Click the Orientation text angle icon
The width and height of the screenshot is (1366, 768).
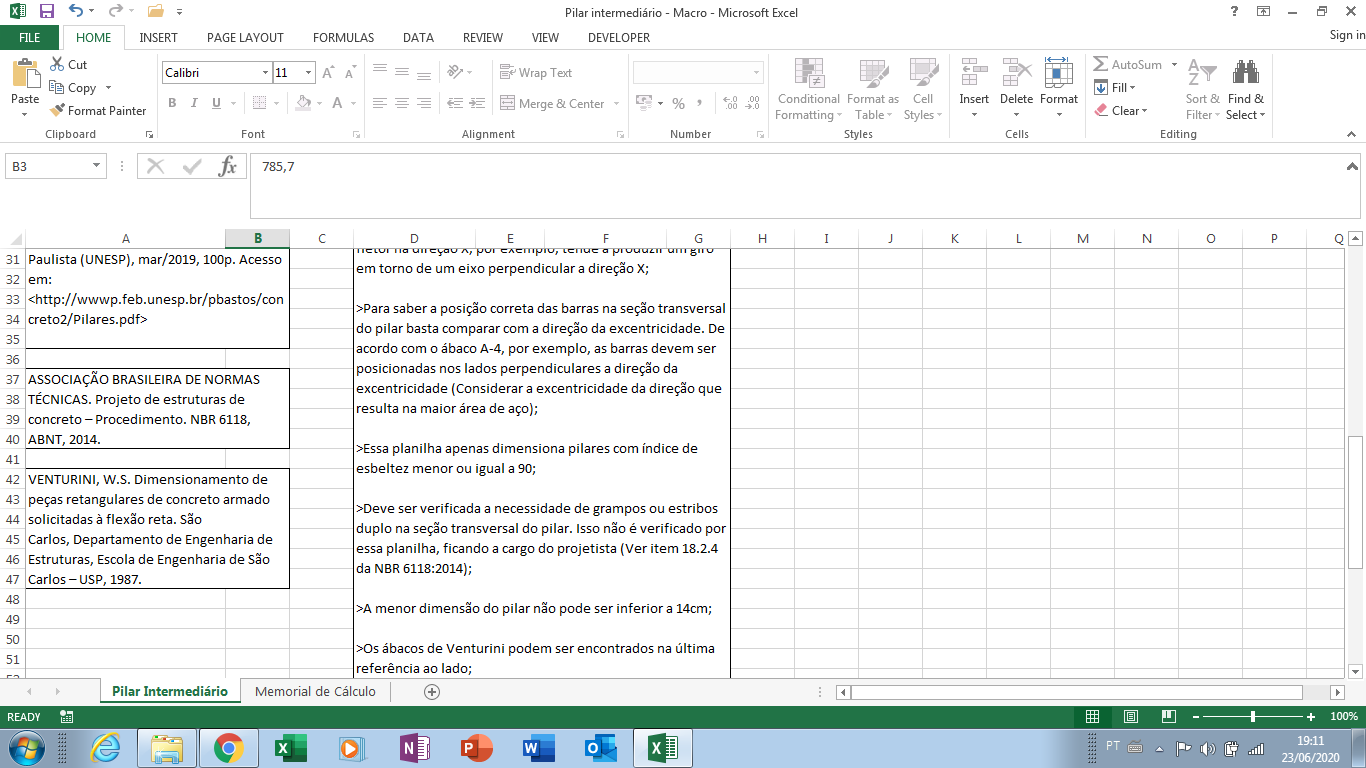pos(457,73)
